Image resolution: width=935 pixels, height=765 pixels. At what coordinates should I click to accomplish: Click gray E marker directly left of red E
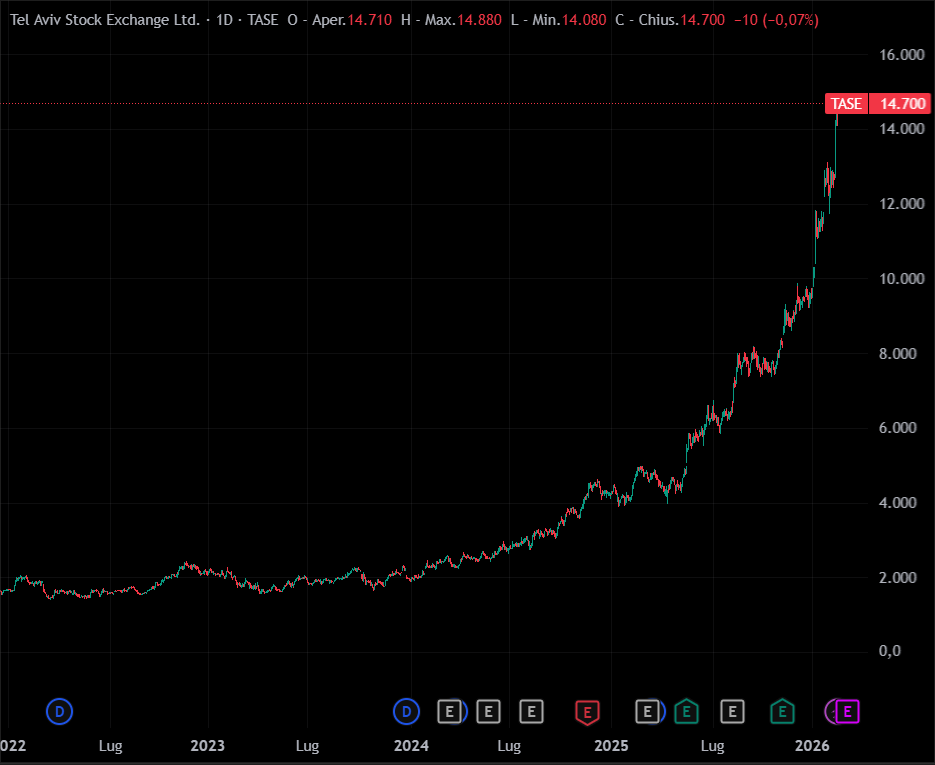tap(532, 712)
